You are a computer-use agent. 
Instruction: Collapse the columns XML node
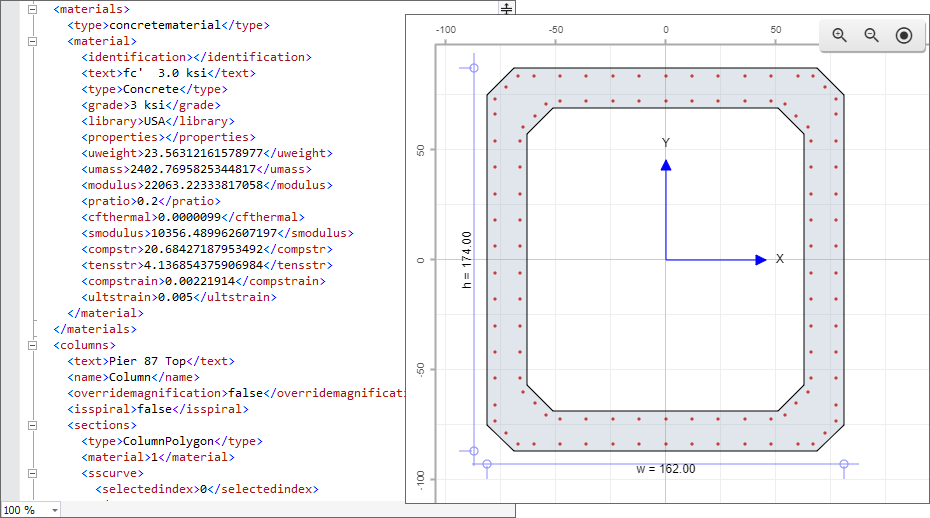click(x=33, y=345)
